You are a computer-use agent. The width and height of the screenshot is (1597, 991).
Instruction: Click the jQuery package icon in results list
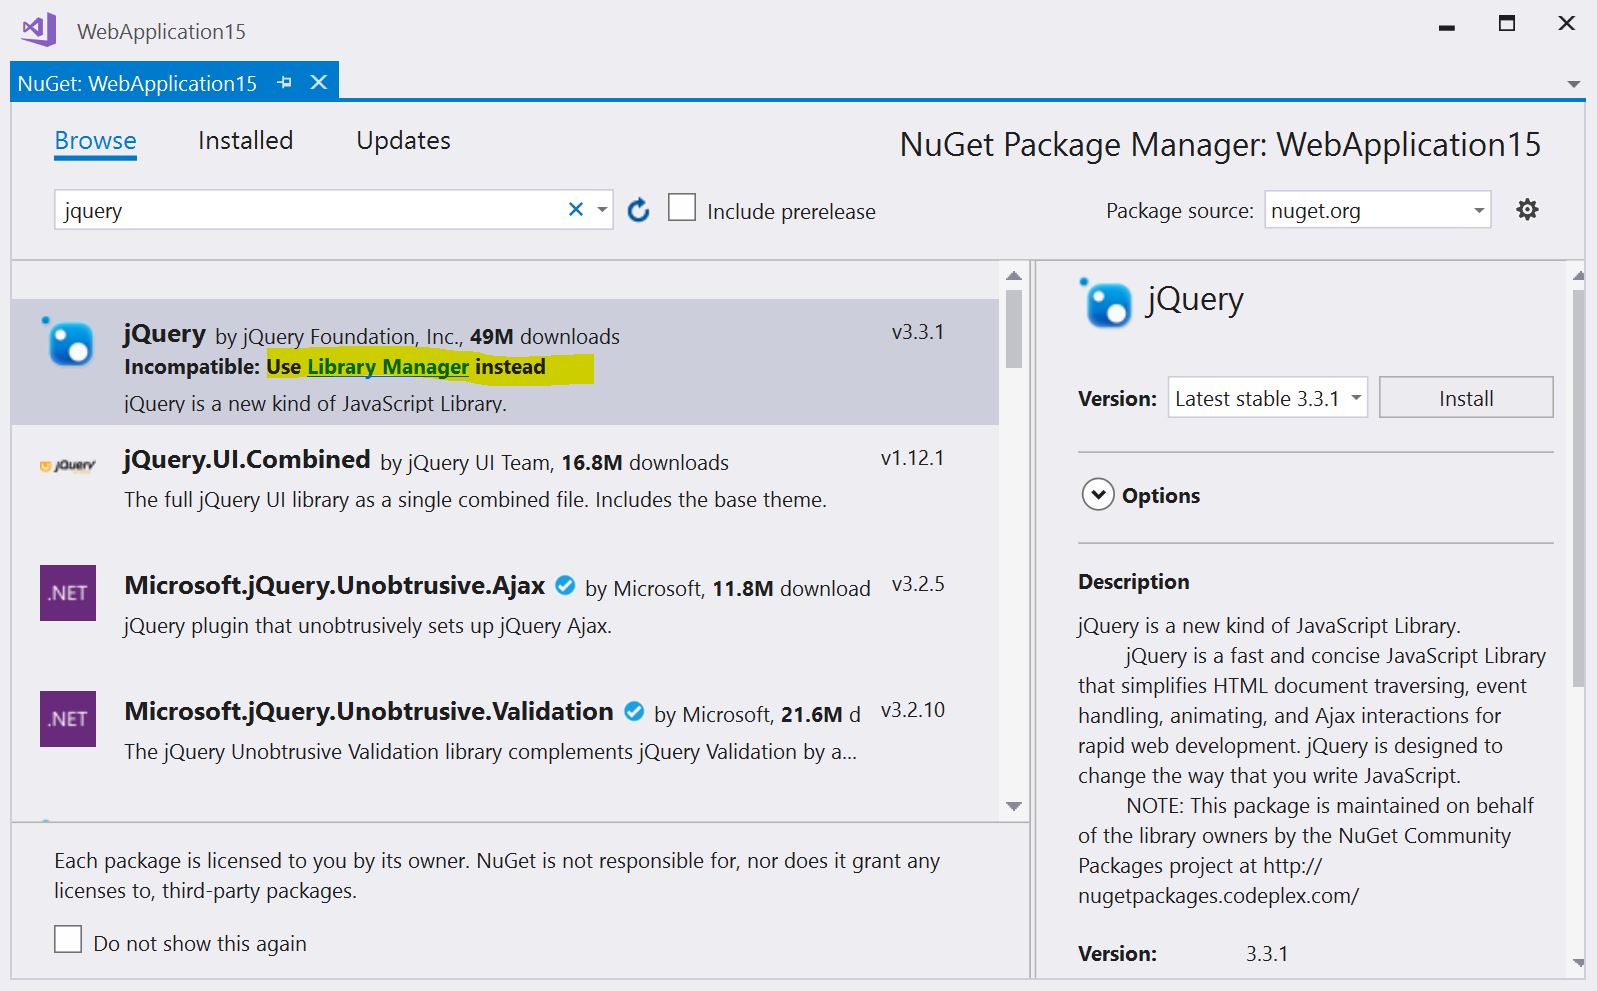(x=68, y=342)
